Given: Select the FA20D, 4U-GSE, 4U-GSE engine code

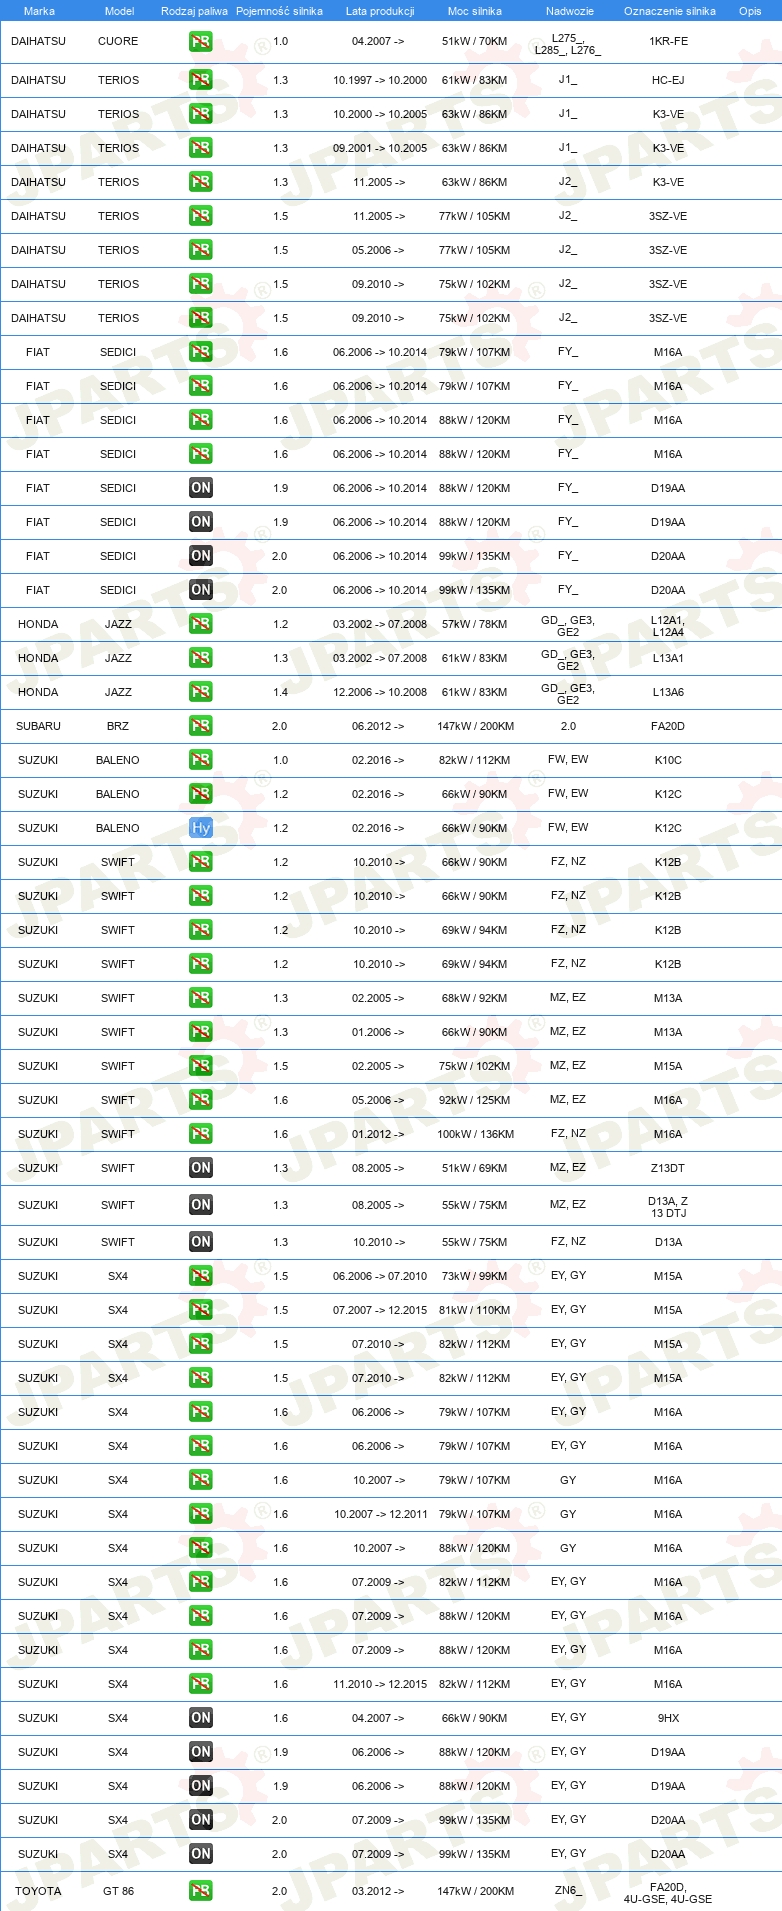Looking at the screenshot, I should 668,1893.
